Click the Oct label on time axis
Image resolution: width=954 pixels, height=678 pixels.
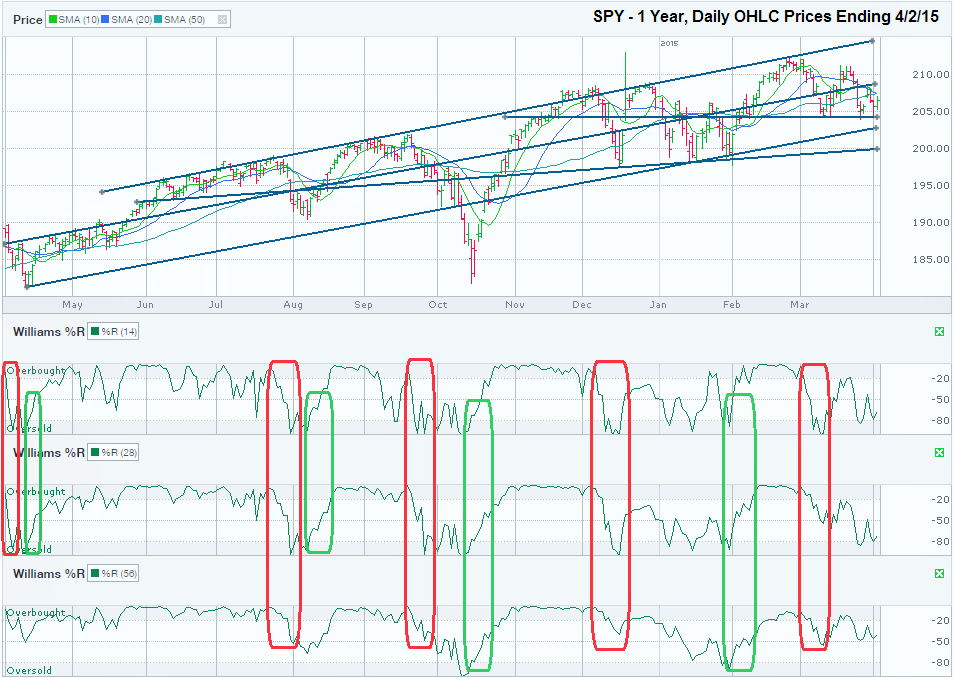[437, 304]
